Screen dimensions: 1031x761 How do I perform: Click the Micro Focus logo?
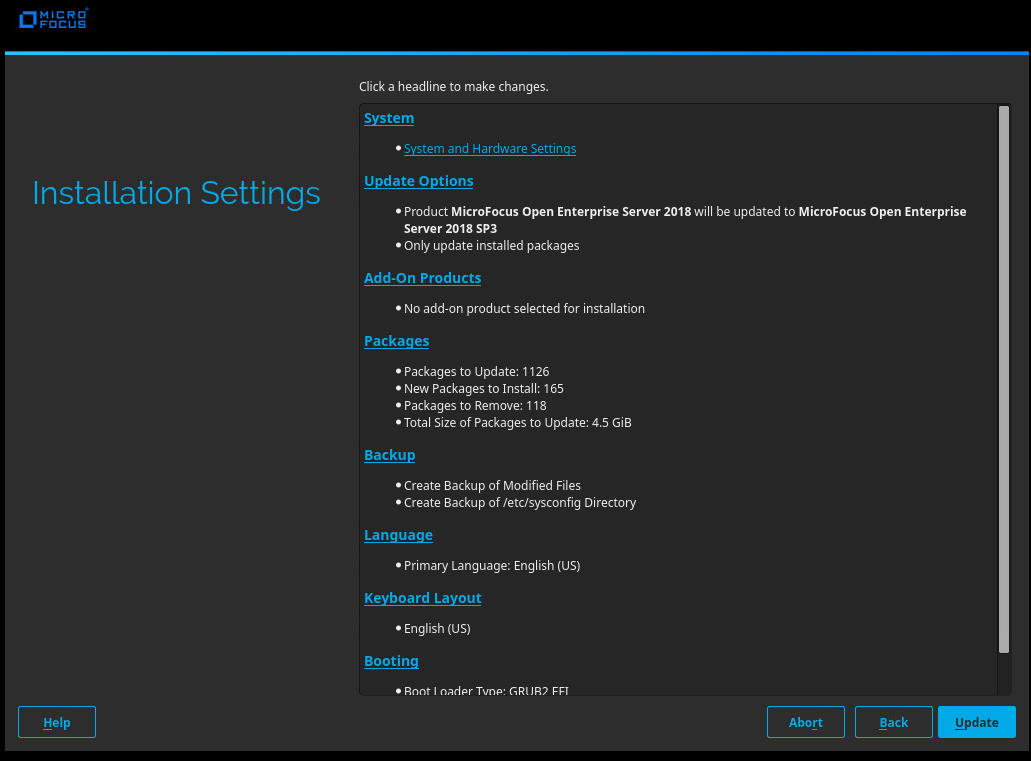(x=53, y=19)
